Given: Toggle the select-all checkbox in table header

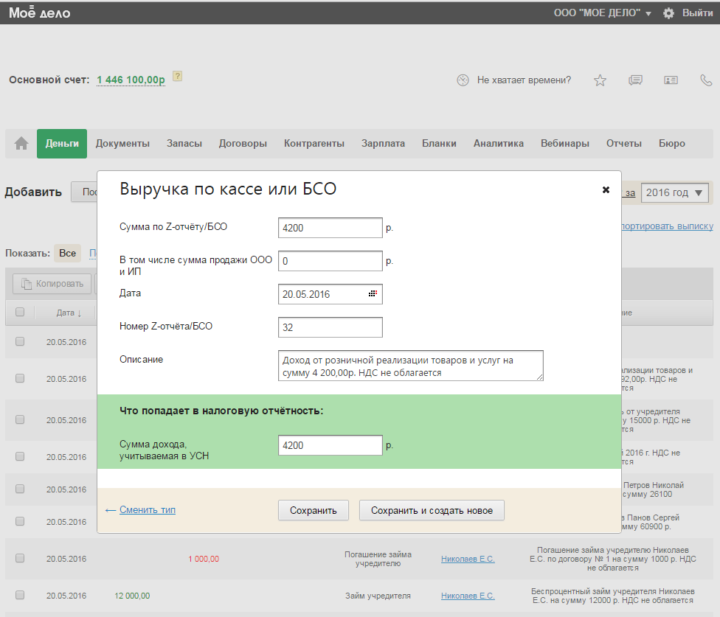Looking at the screenshot, I should pyautogui.click(x=19, y=312).
